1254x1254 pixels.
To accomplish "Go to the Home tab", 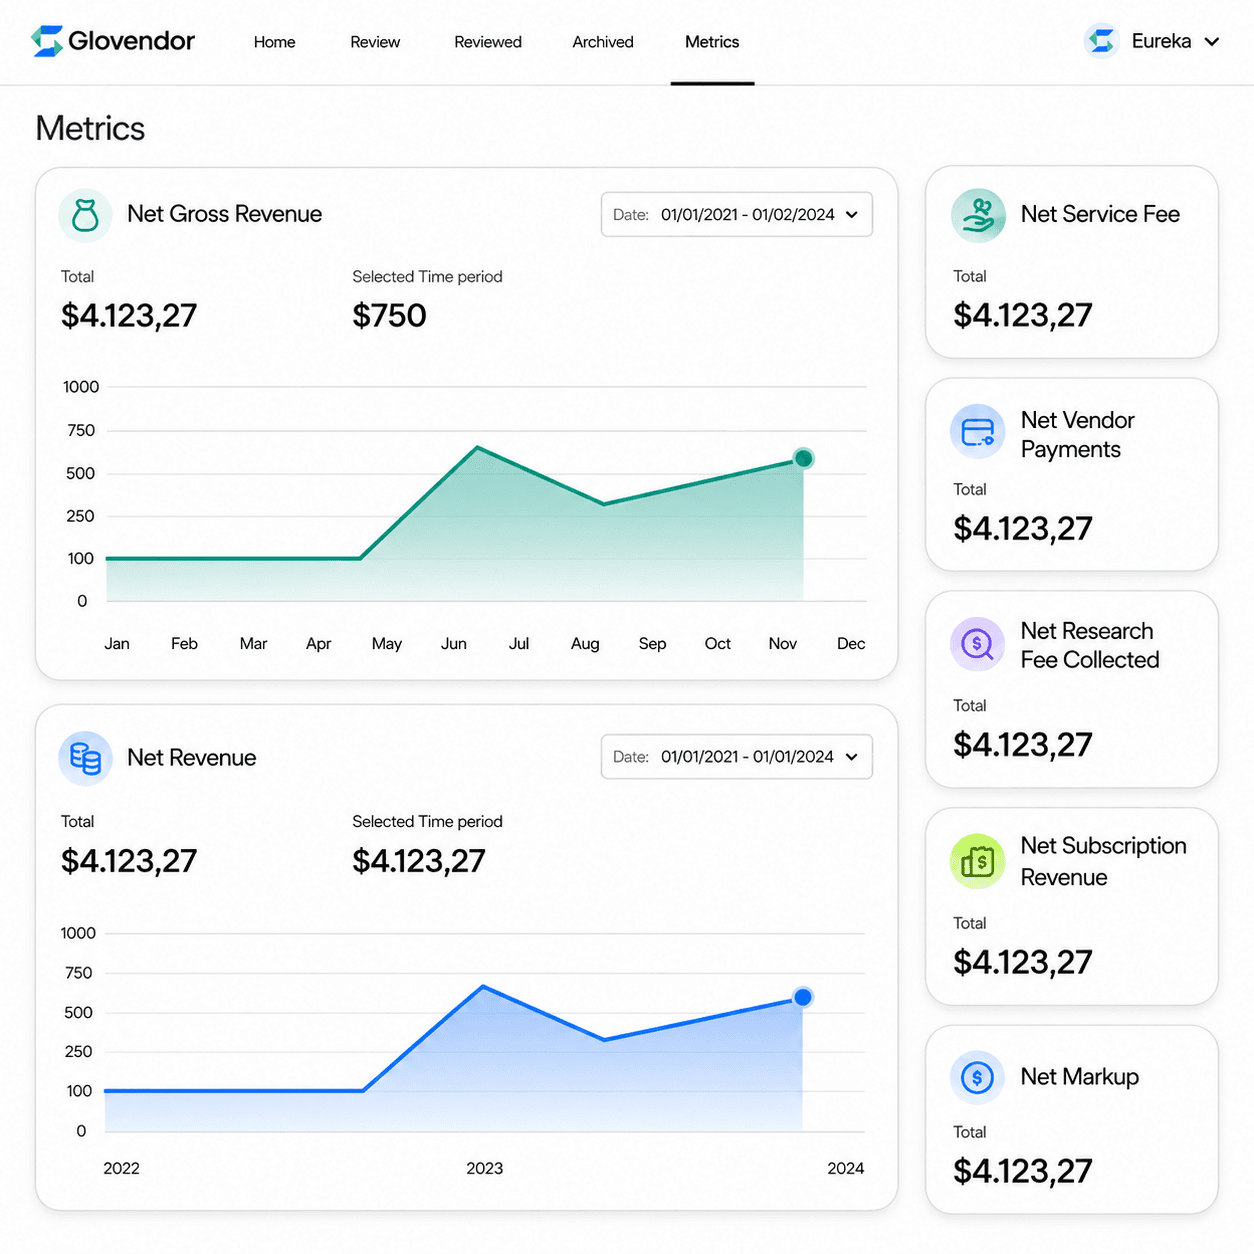I will click(x=274, y=42).
